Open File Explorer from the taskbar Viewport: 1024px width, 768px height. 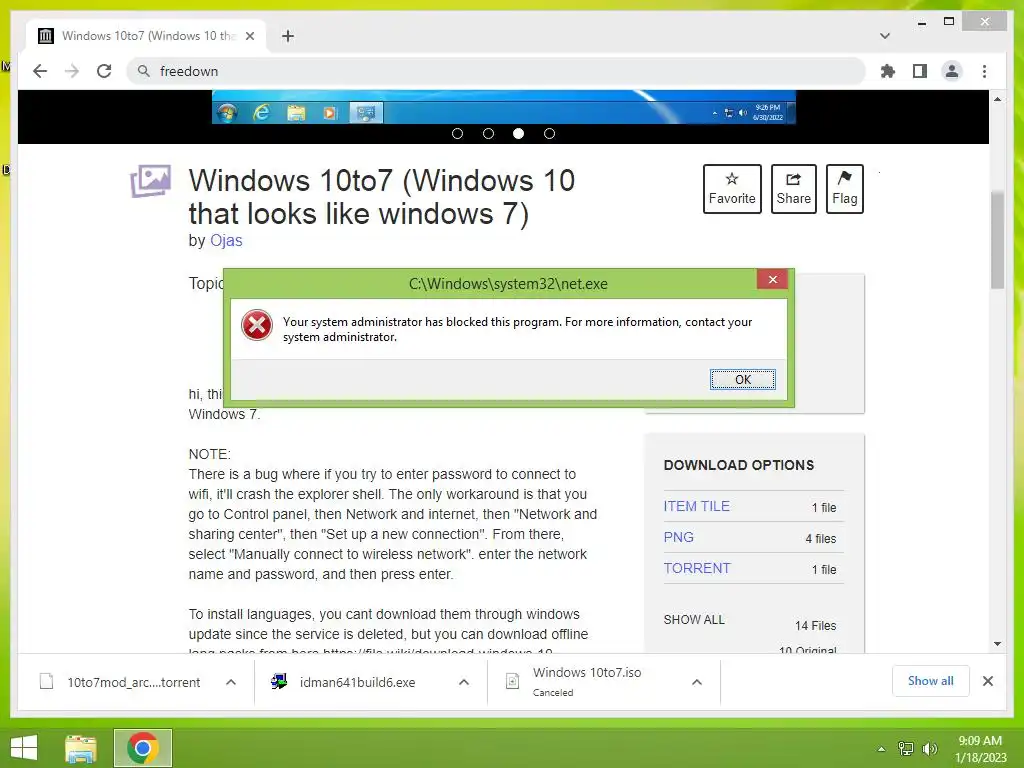[81, 748]
